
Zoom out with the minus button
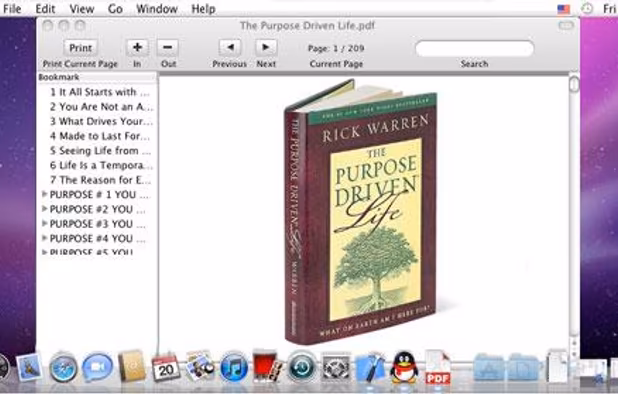point(168,48)
